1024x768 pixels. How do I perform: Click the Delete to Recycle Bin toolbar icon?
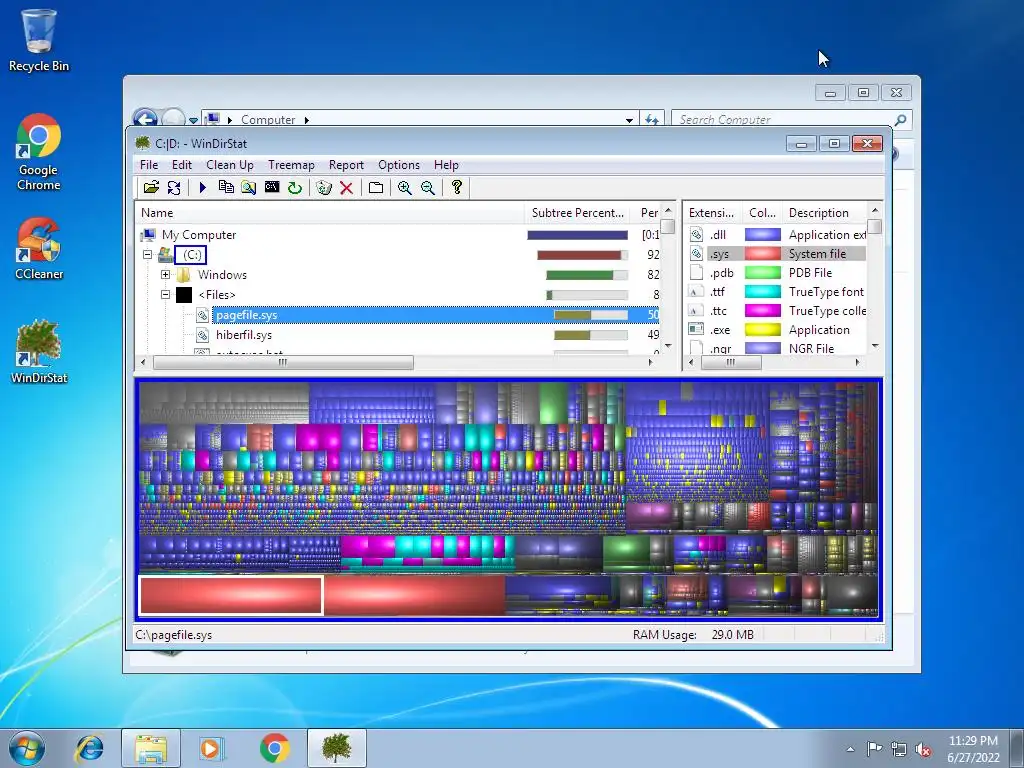[x=324, y=188]
